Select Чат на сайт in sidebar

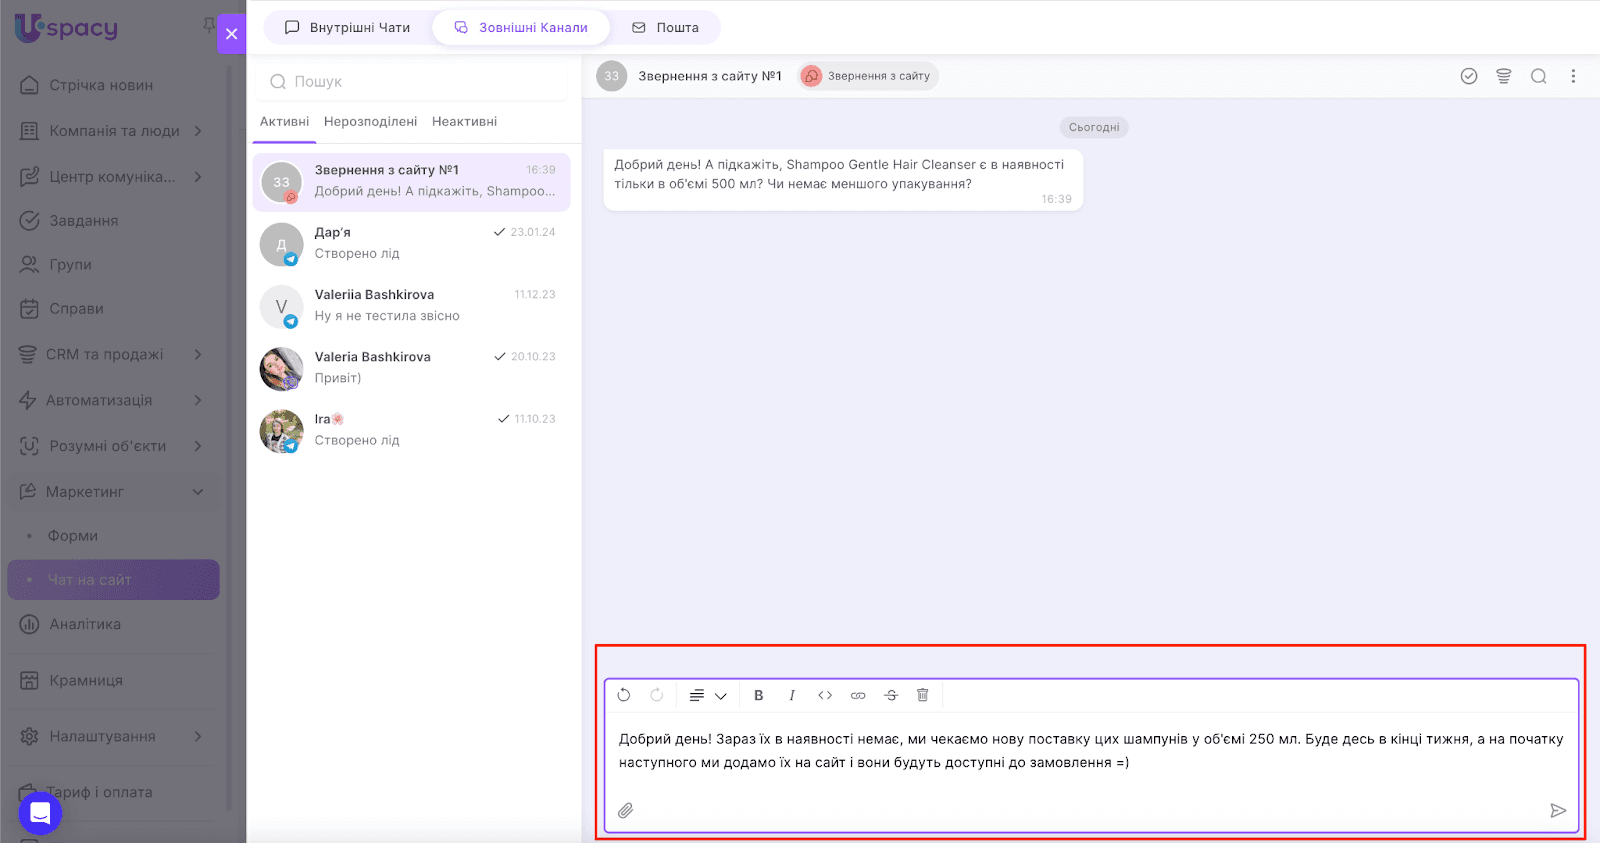pos(113,580)
